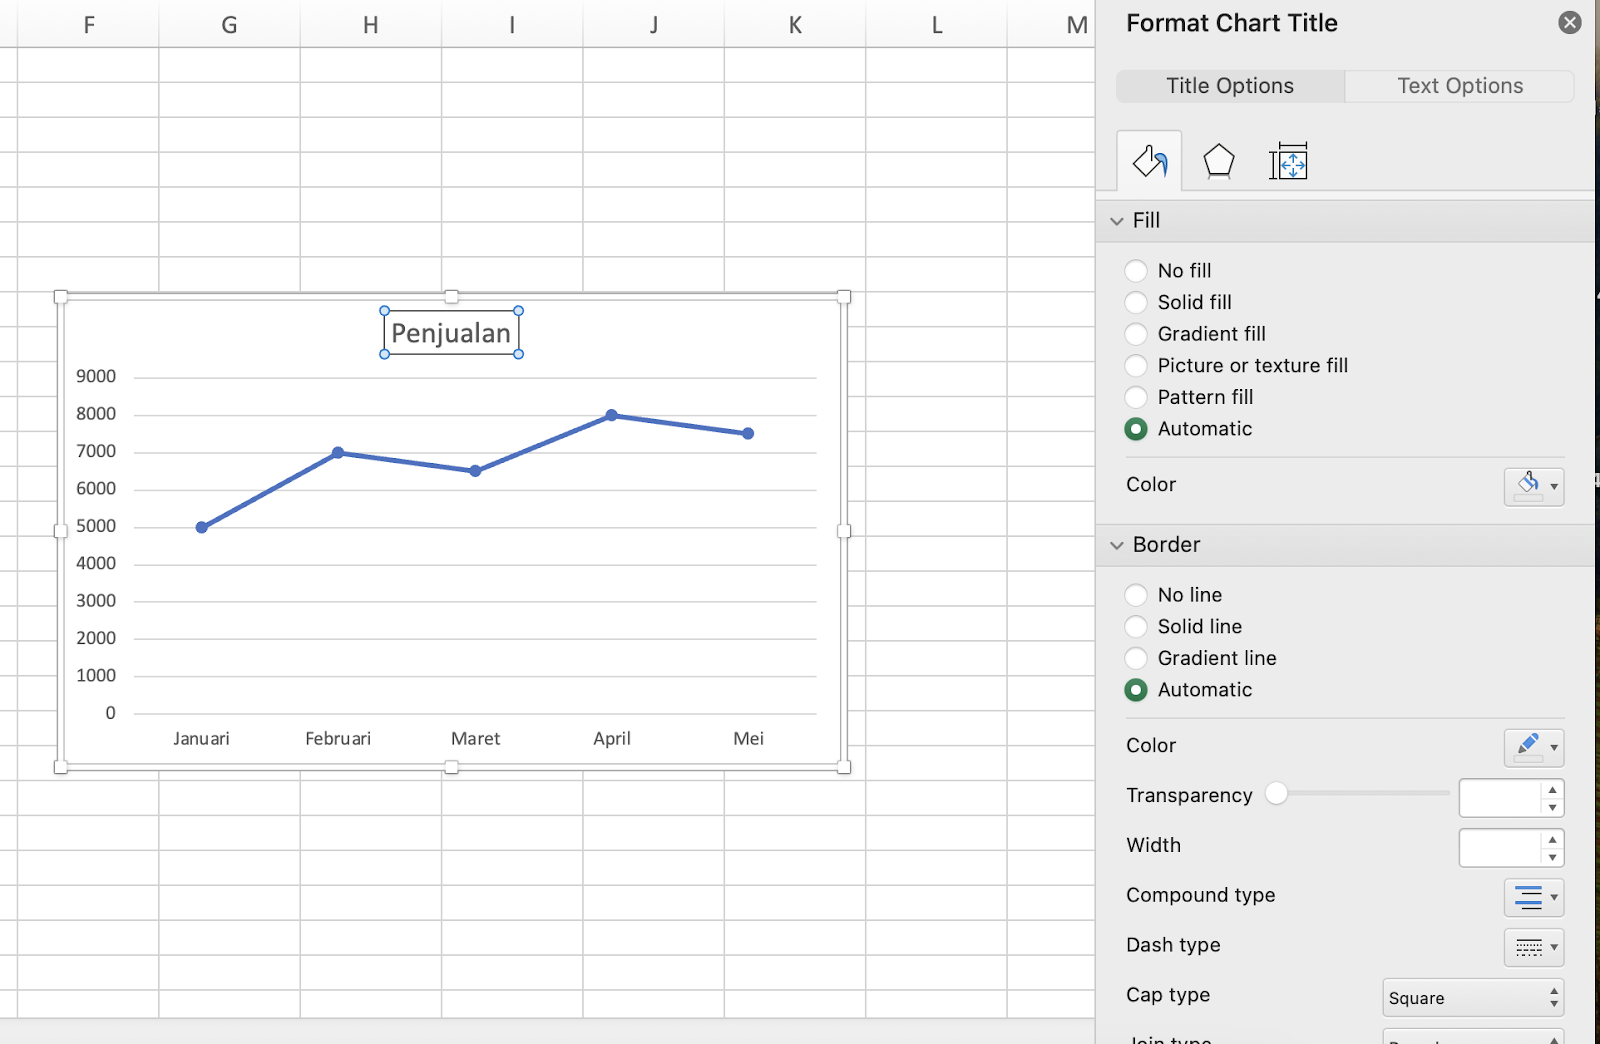Select Automatic under Fill

pos(1136,429)
